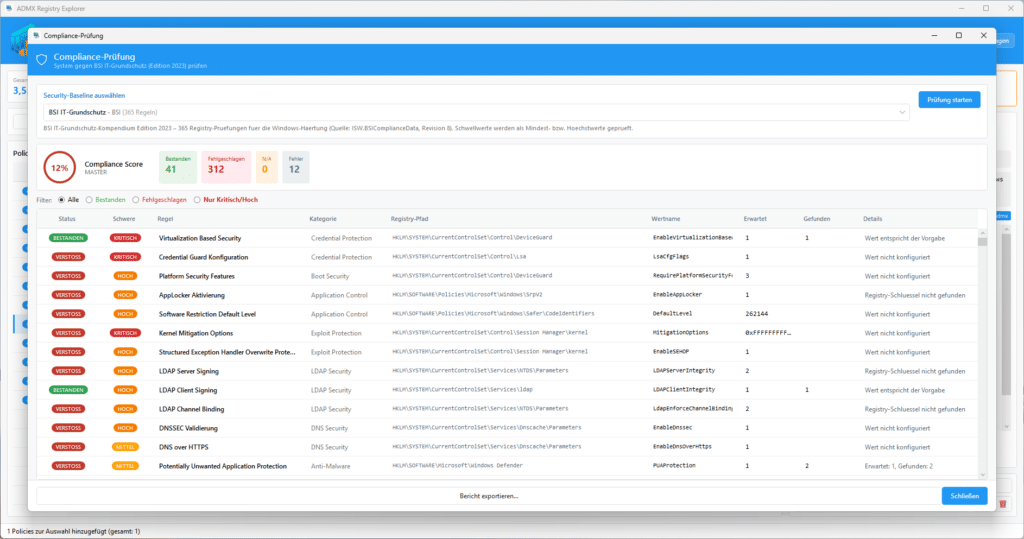This screenshot has width=1024, height=539.
Task: Click the scroll down arrow of results list
Action: (982, 475)
